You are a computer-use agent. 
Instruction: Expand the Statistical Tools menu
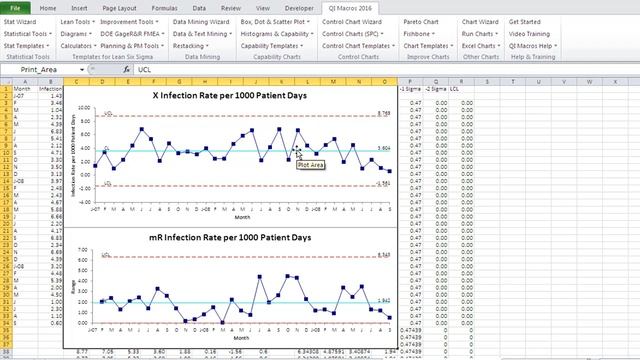[x=28, y=34]
